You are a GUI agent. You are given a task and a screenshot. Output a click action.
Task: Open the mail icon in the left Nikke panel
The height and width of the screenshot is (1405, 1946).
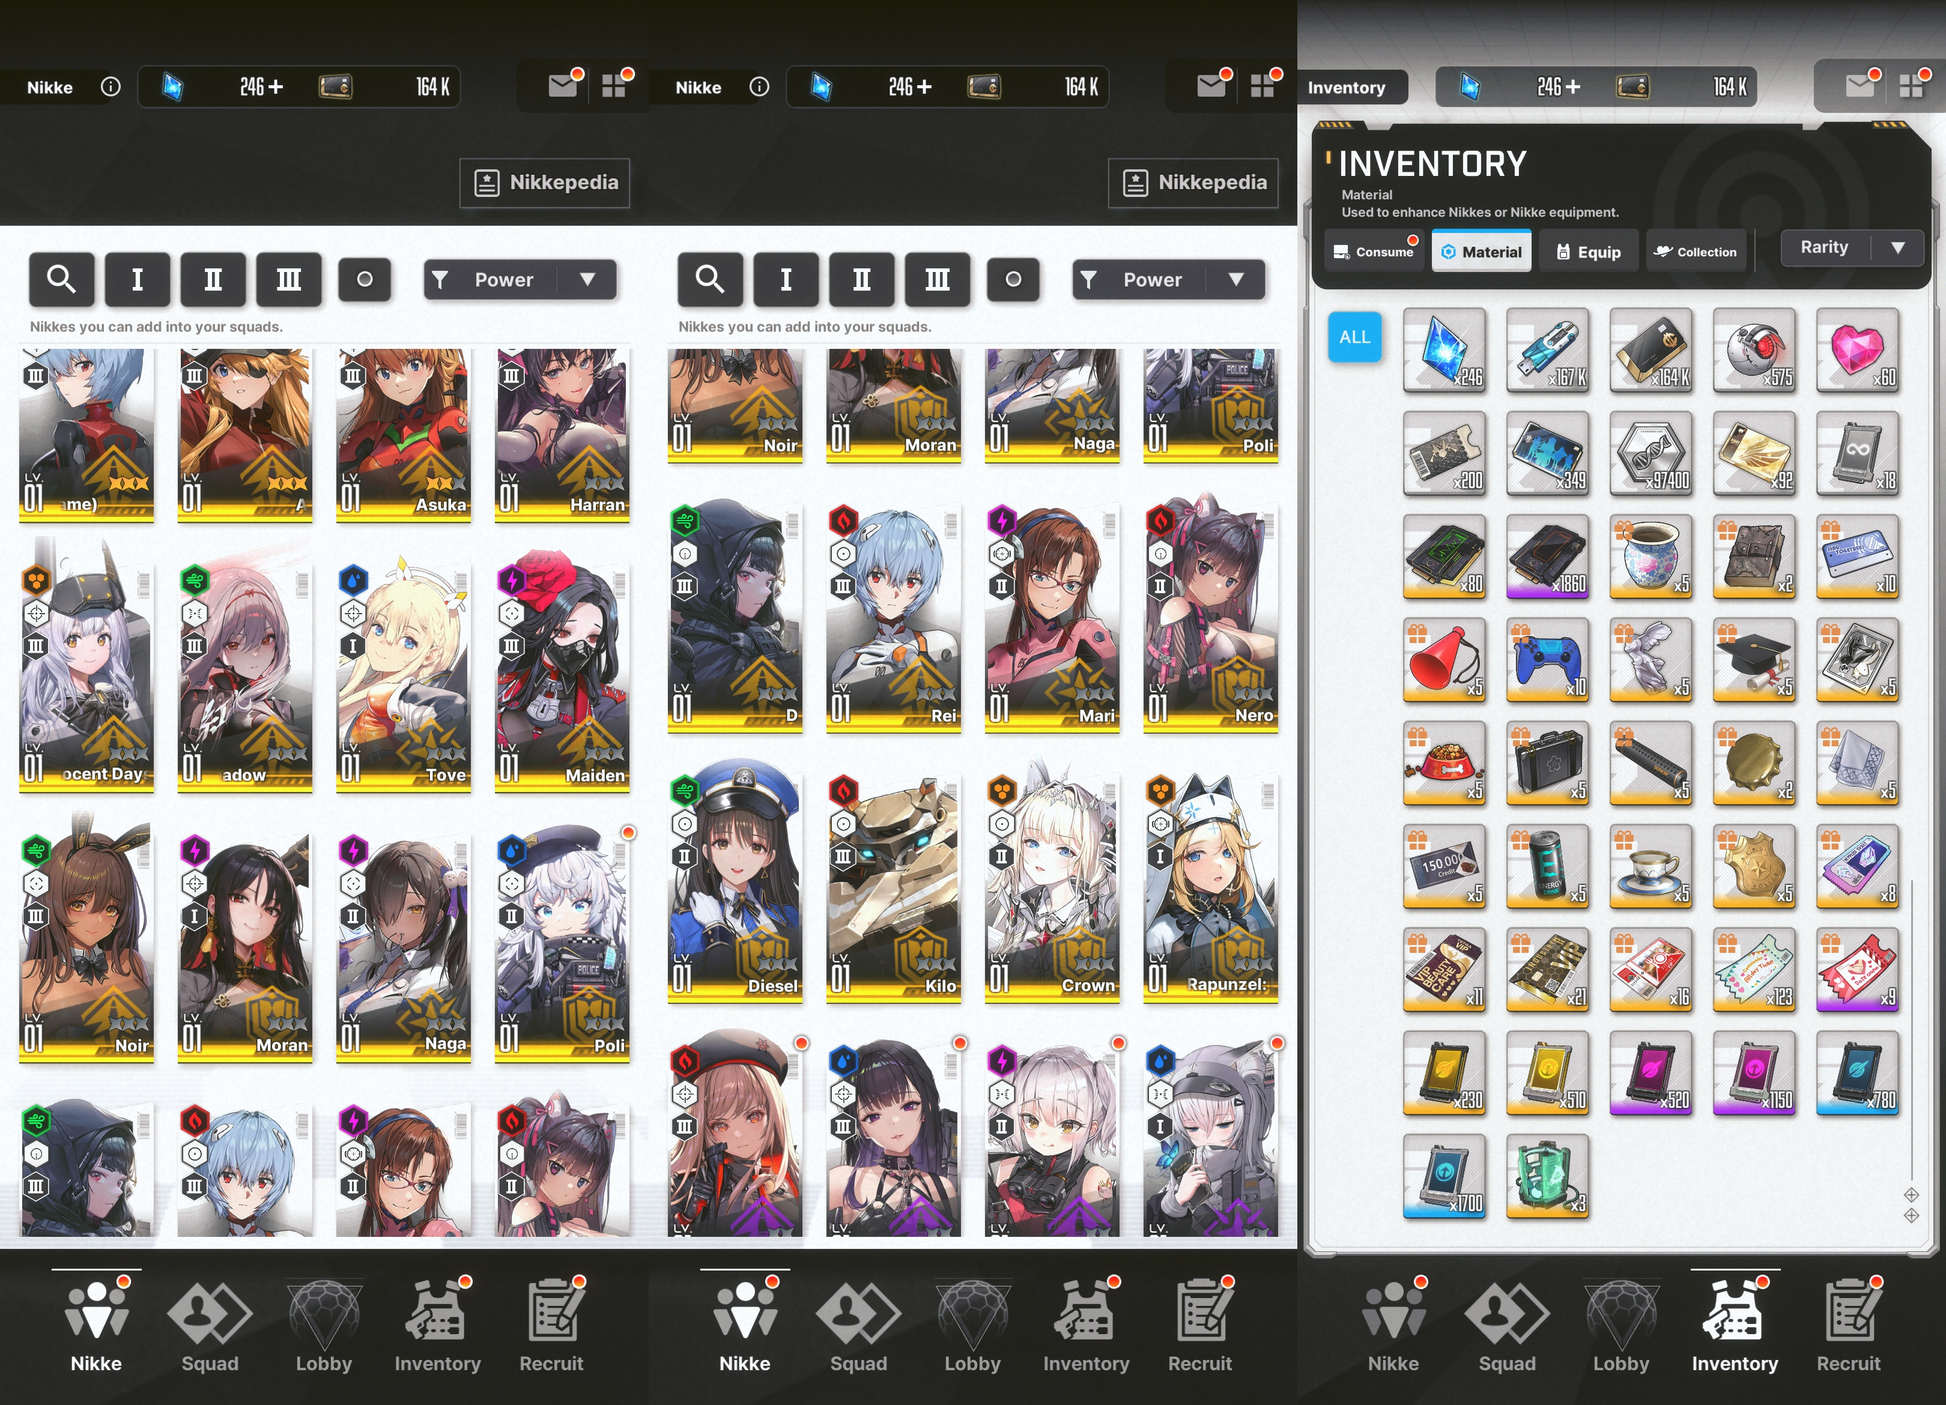564,86
